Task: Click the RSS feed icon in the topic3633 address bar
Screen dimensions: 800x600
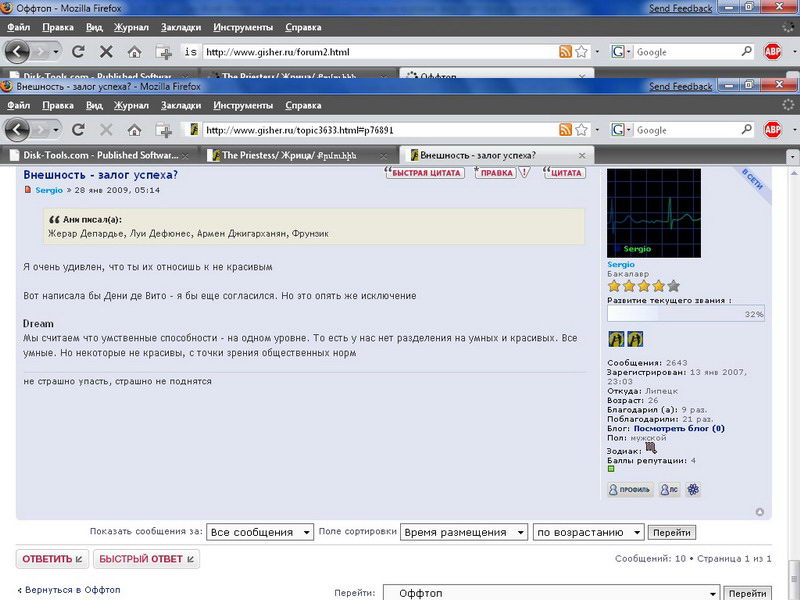Action: pyautogui.click(x=565, y=130)
